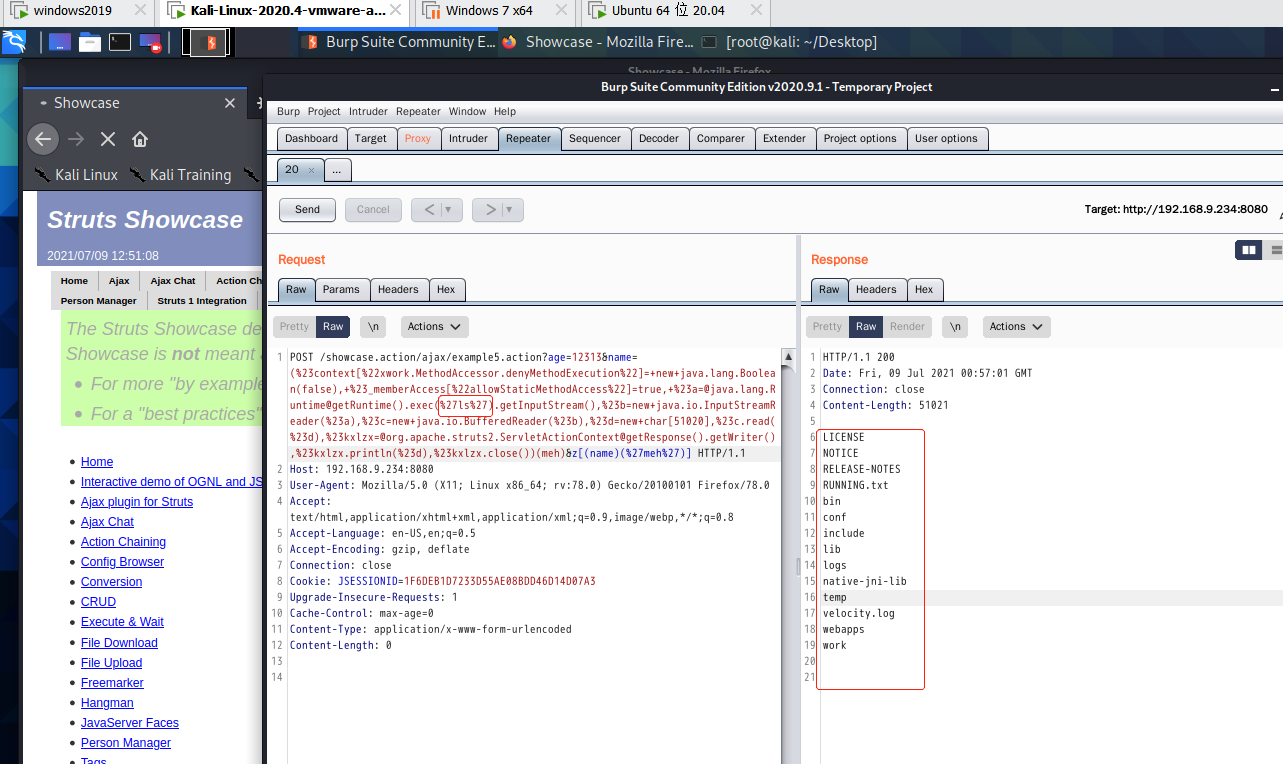Viewport: 1283px width, 764px height.
Task: Open the Help menu in Burp
Action: coord(505,111)
